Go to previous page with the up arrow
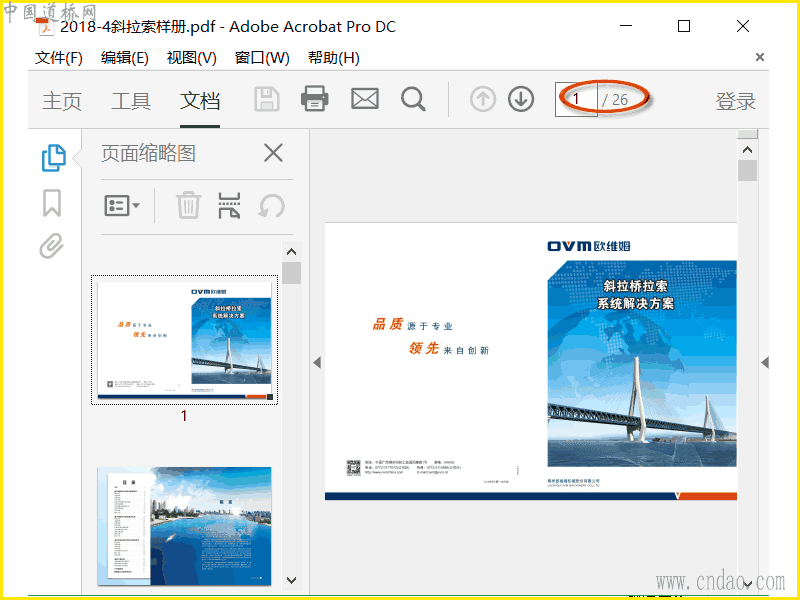The image size is (800, 600). pyautogui.click(x=483, y=99)
